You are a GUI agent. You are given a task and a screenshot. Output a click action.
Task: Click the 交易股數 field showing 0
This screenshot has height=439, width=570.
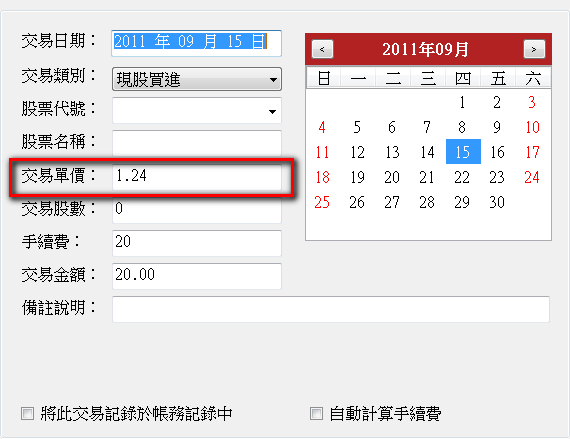(x=197, y=210)
